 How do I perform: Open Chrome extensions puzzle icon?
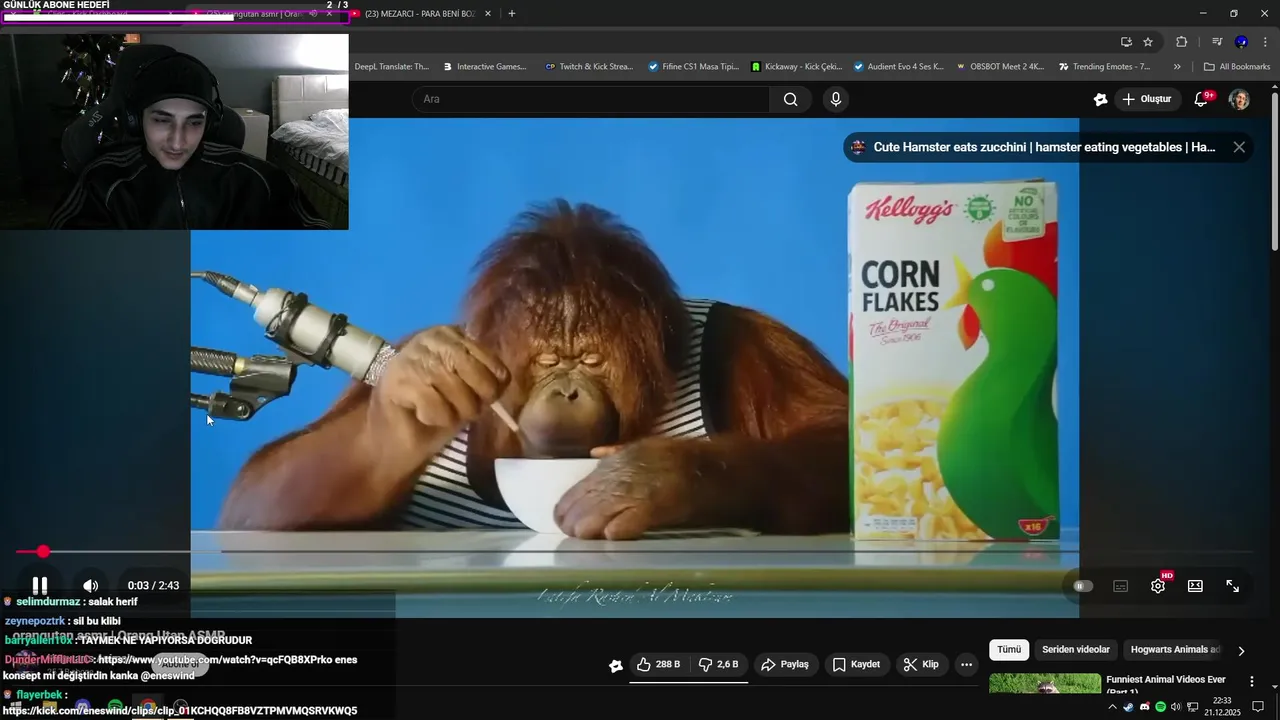tap(1181, 42)
